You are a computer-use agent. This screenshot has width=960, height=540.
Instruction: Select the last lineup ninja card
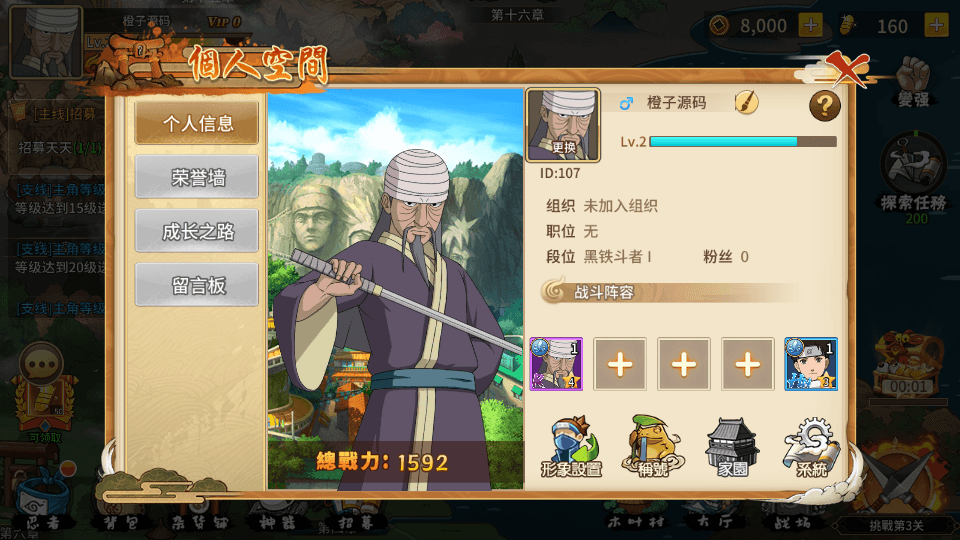tap(811, 364)
